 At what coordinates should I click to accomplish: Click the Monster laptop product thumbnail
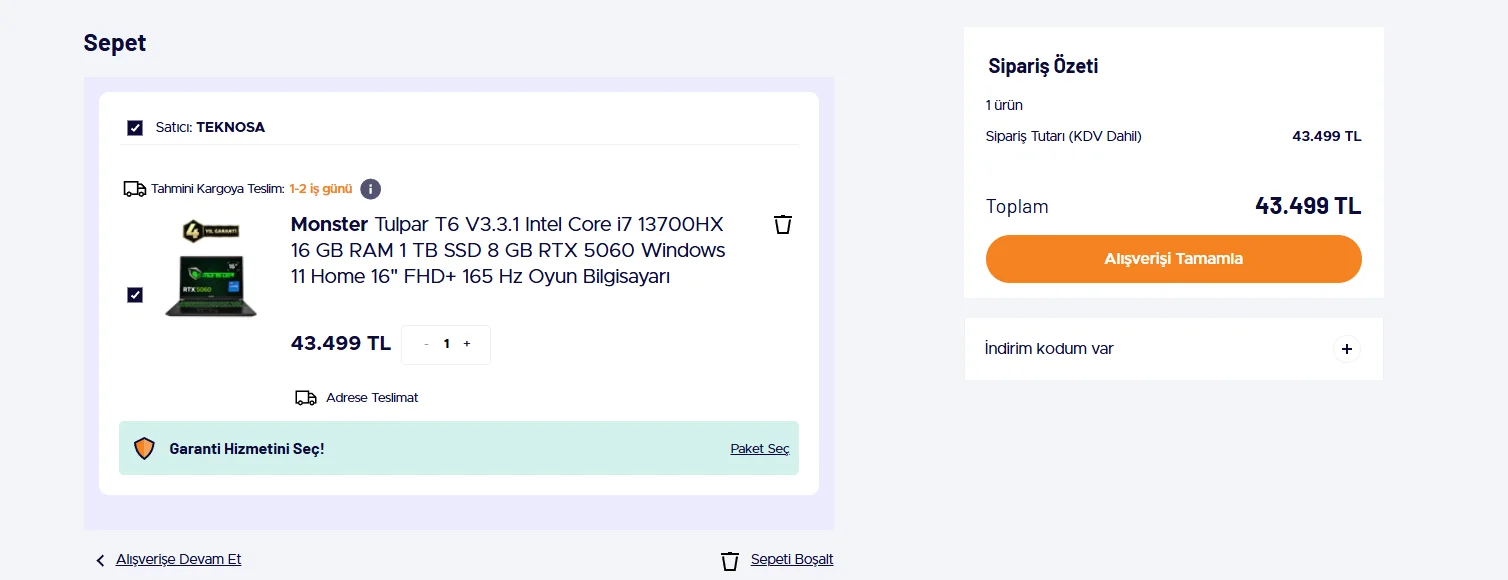(x=211, y=270)
